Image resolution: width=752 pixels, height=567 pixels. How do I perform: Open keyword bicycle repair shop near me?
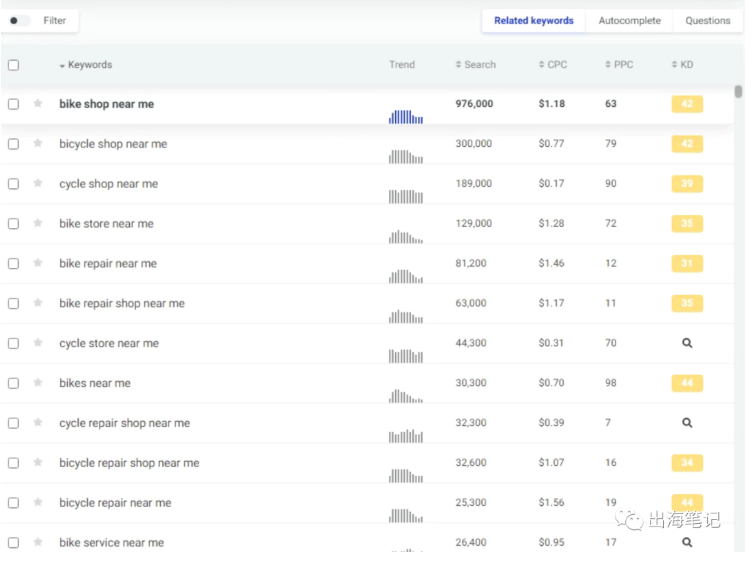[x=129, y=463]
